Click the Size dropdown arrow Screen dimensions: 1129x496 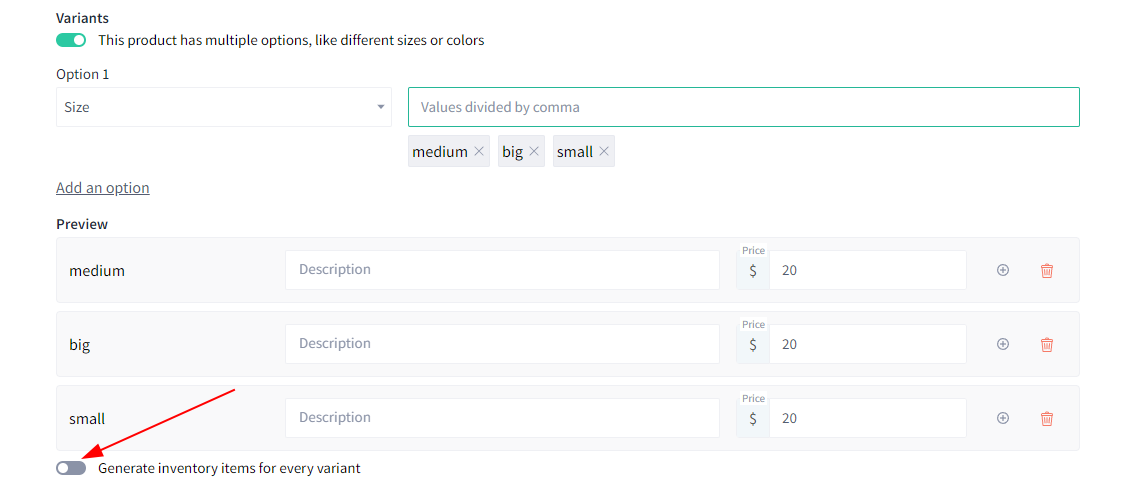pos(380,107)
